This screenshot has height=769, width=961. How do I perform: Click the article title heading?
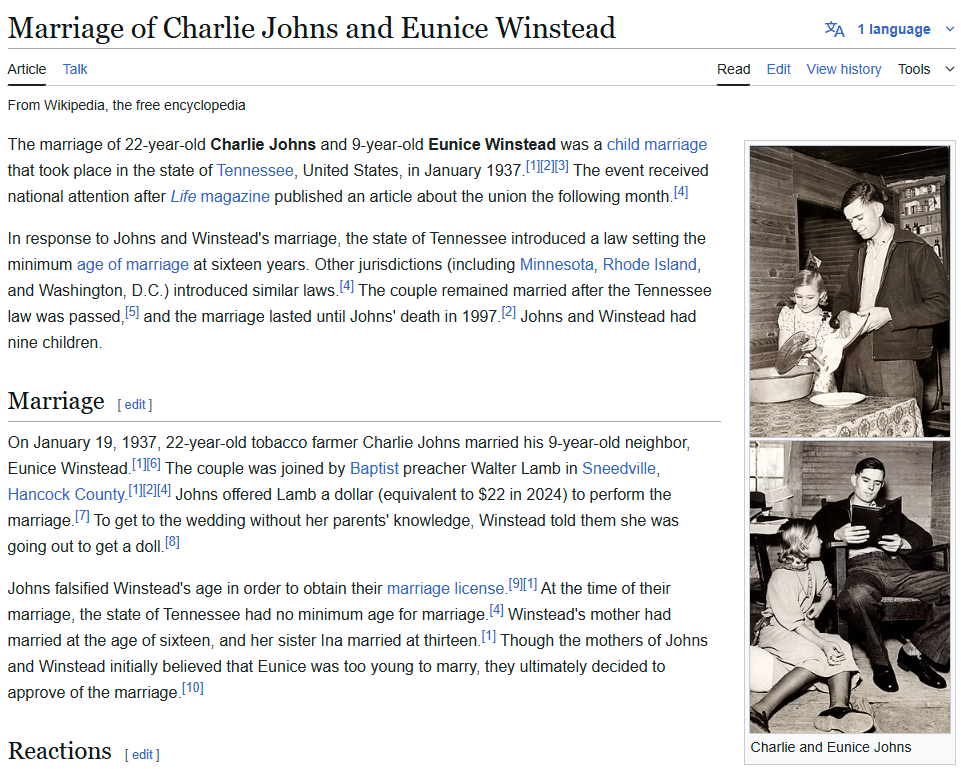coord(311,28)
